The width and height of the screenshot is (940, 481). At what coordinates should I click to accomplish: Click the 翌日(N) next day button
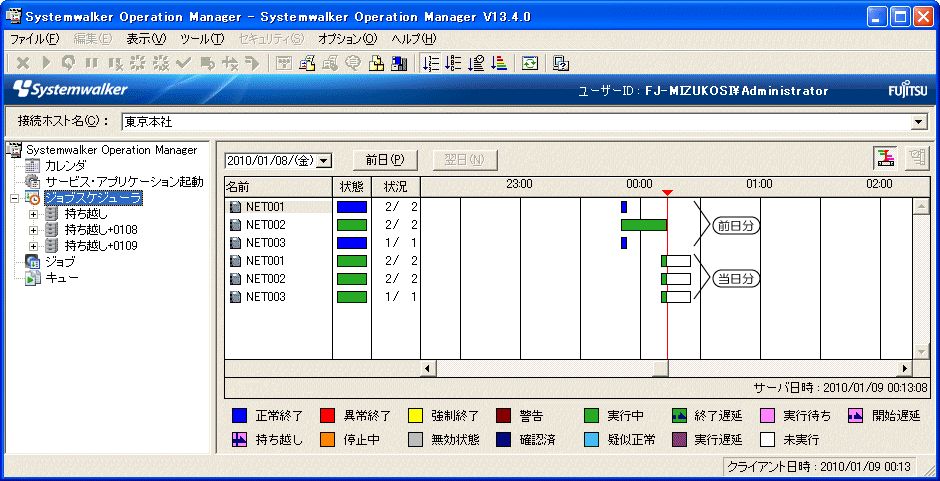coord(465,160)
